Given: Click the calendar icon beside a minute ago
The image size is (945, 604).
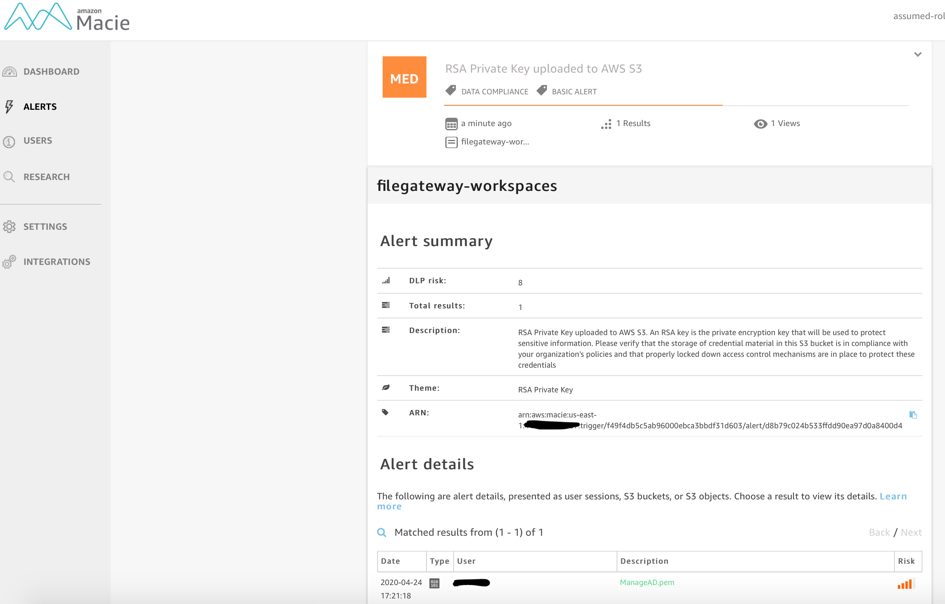Looking at the screenshot, I should tap(451, 124).
